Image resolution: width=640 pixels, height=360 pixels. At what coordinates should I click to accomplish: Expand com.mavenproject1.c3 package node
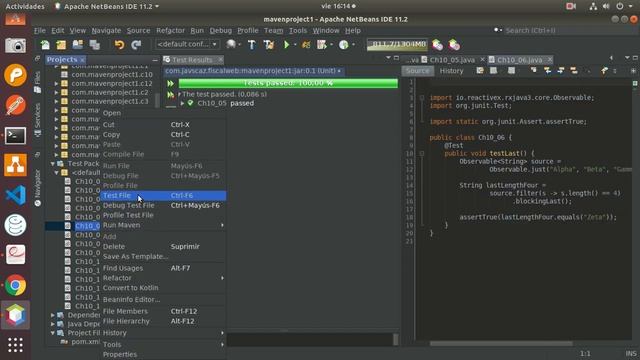[x=56, y=101]
